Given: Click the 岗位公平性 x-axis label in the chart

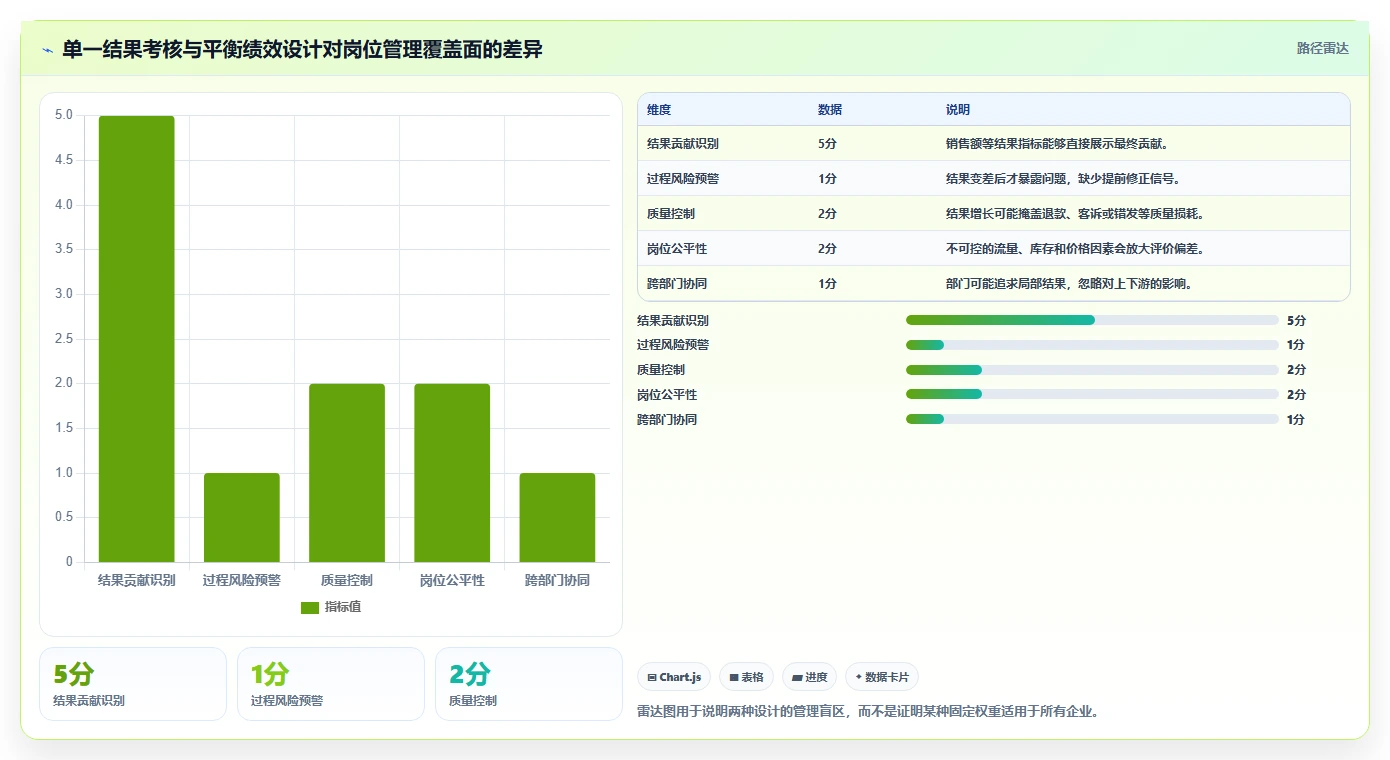Looking at the screenshot, I should (x=452, y=580).
